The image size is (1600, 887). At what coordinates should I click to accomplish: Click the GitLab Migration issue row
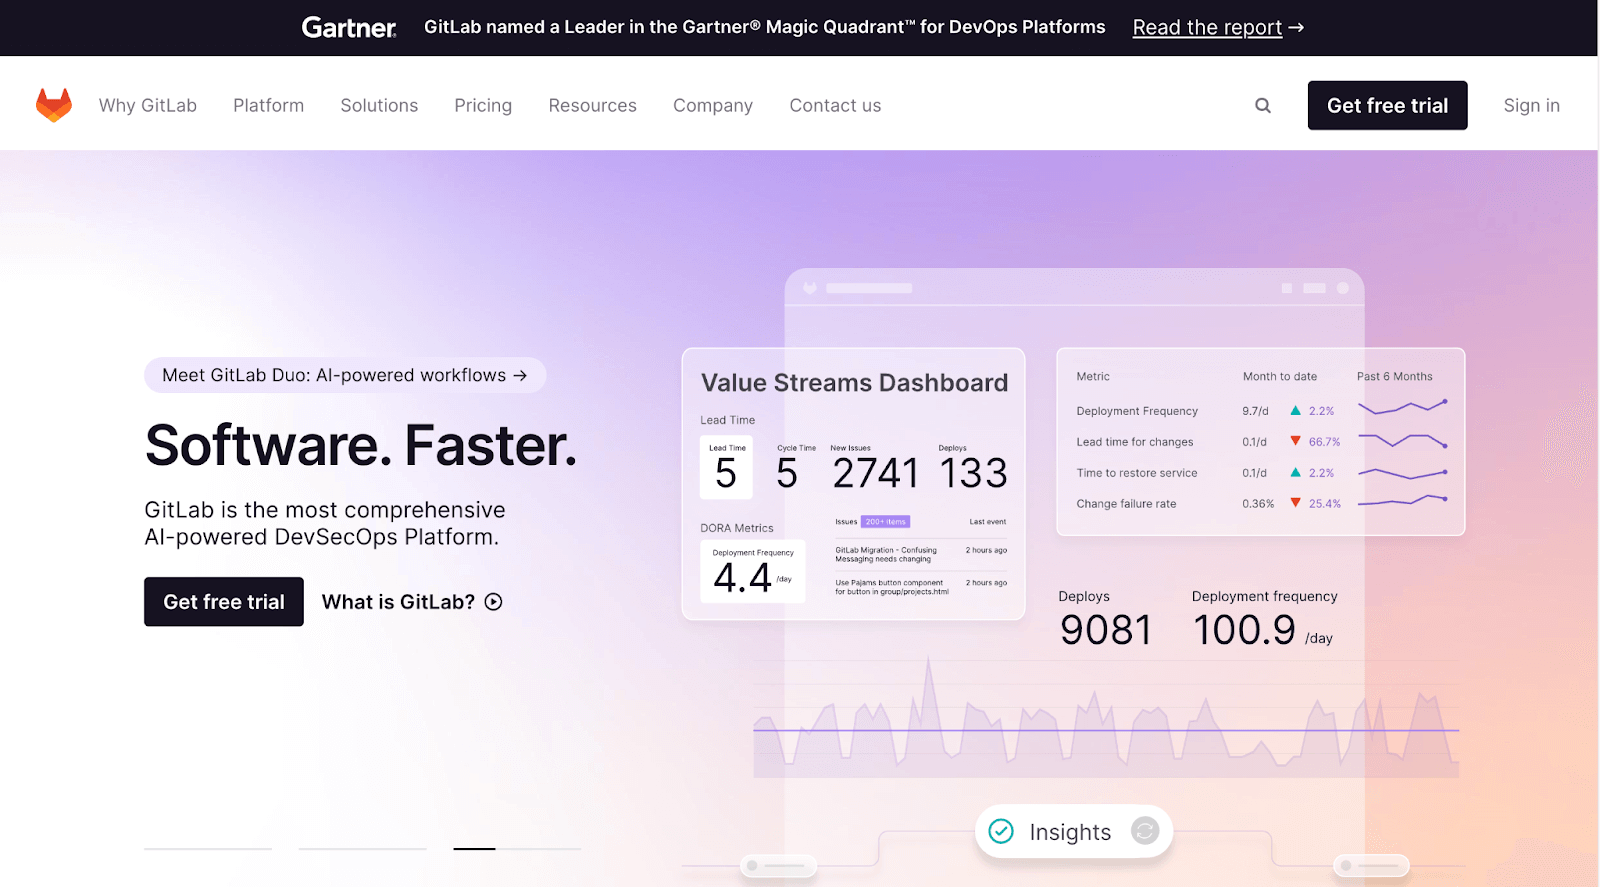click(921, 554)
